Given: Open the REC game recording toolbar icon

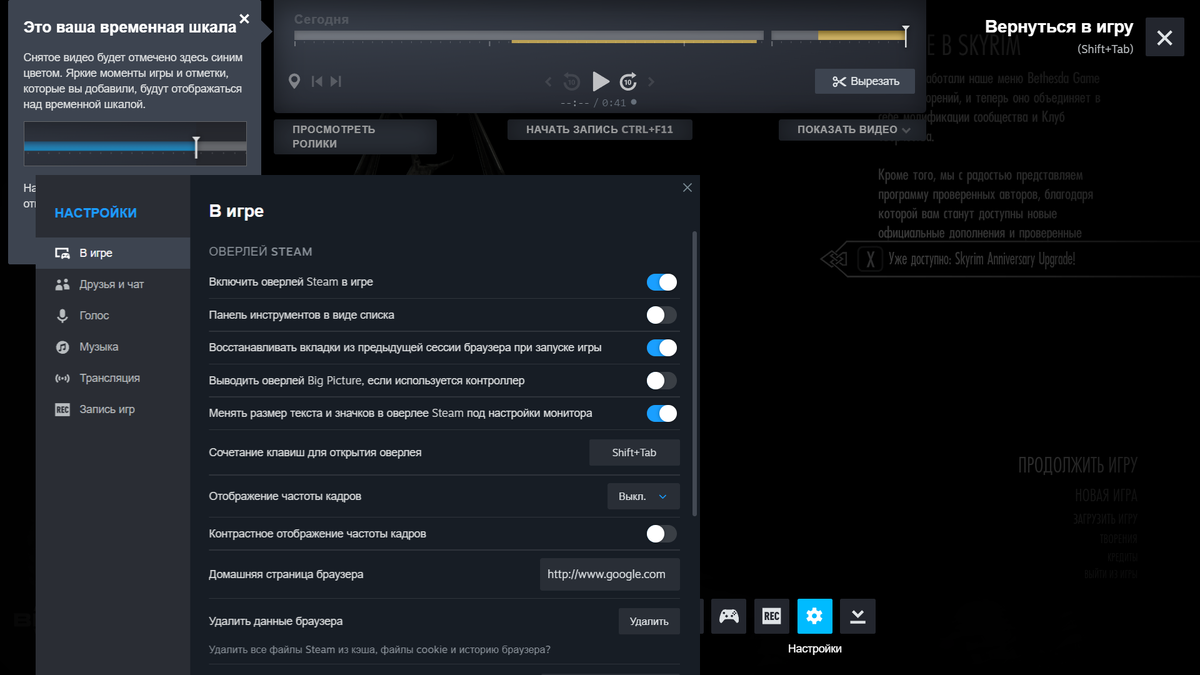Looking at the screenshot, I should tap(771, 616).
